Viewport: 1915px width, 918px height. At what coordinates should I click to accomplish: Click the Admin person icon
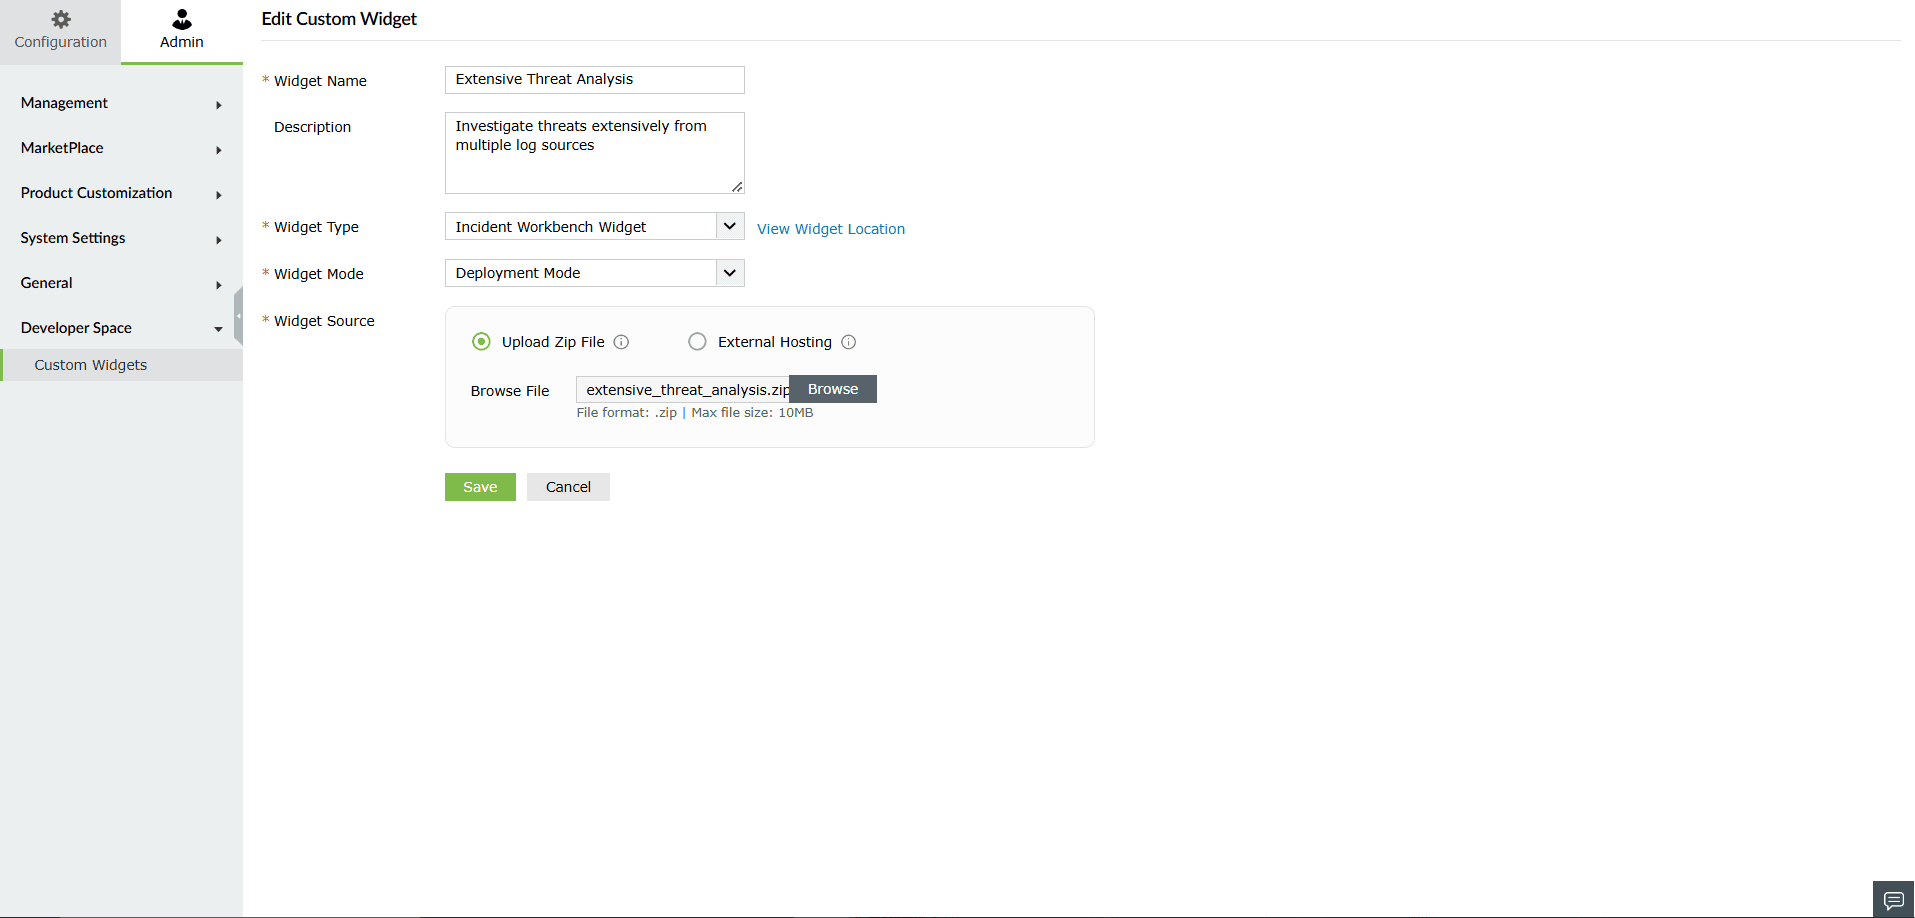point(181,18)
